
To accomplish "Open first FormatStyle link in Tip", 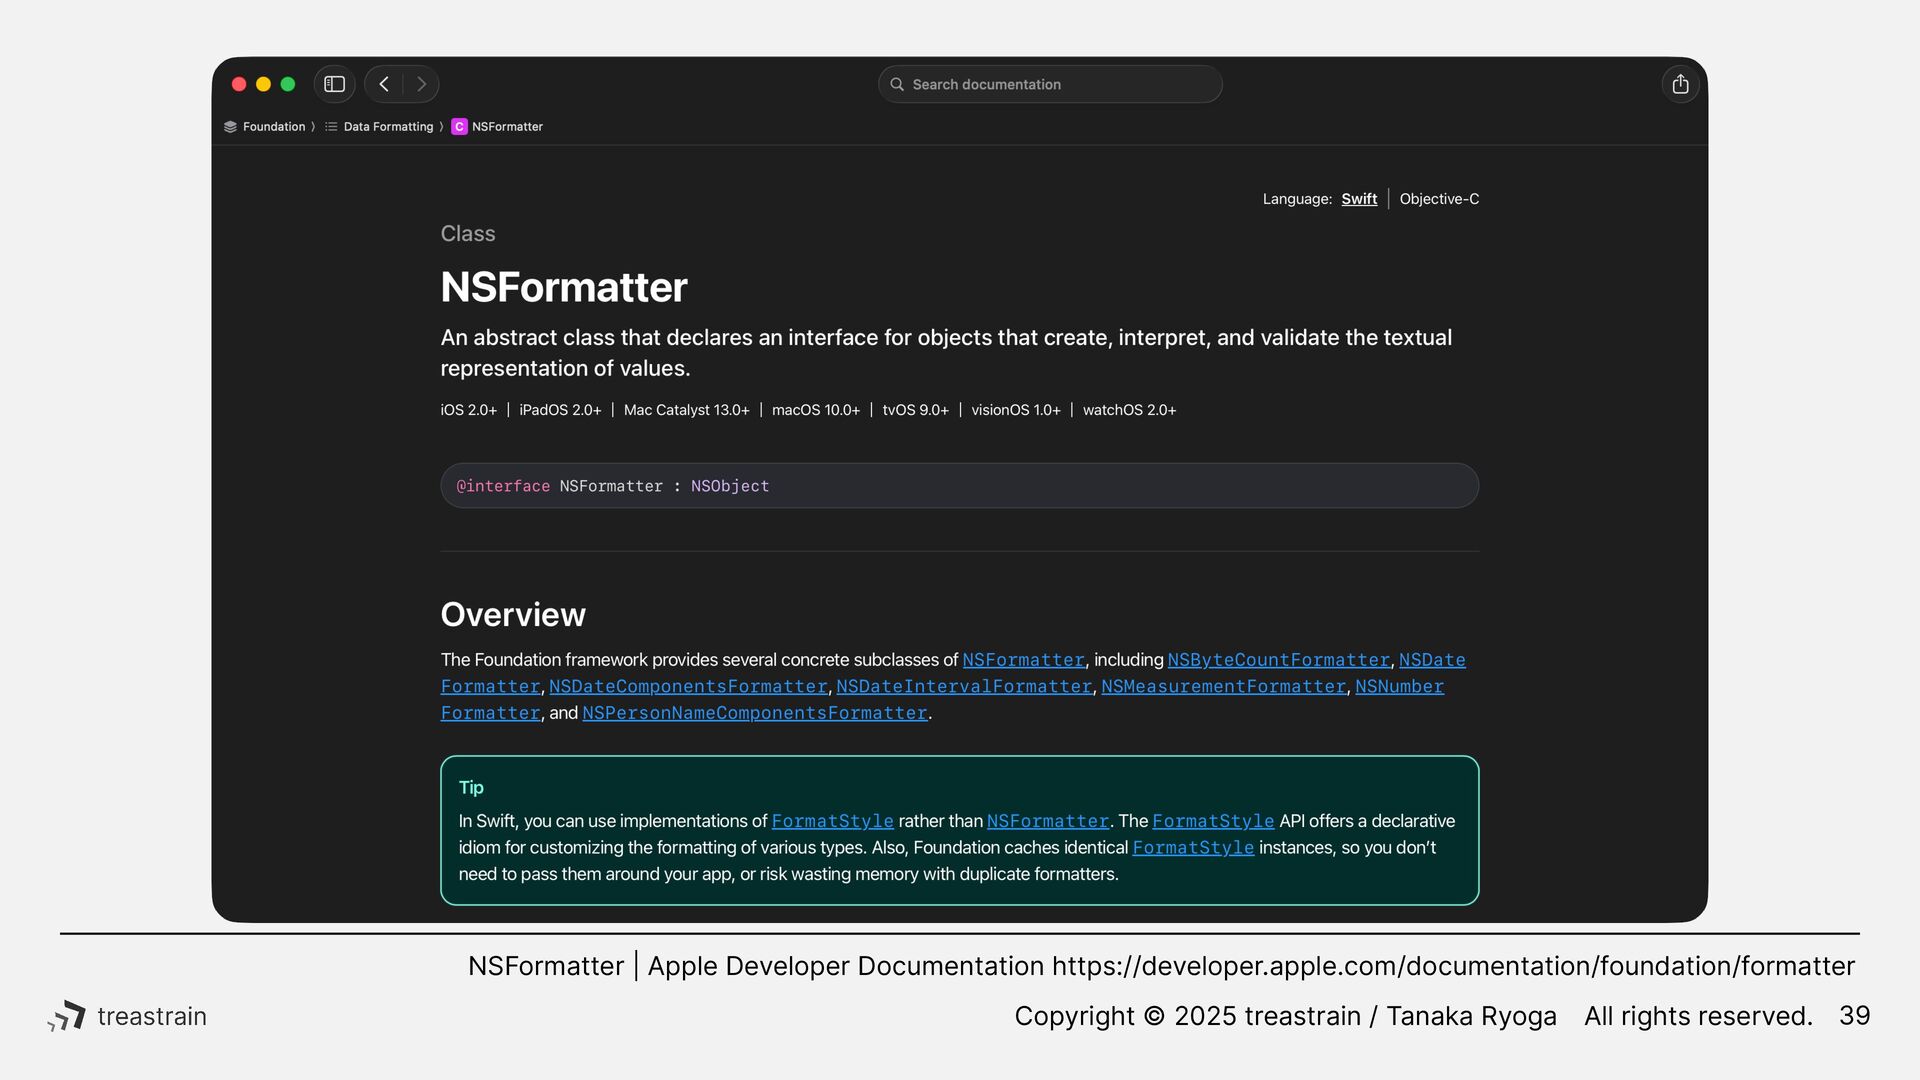I will (832, 821).
